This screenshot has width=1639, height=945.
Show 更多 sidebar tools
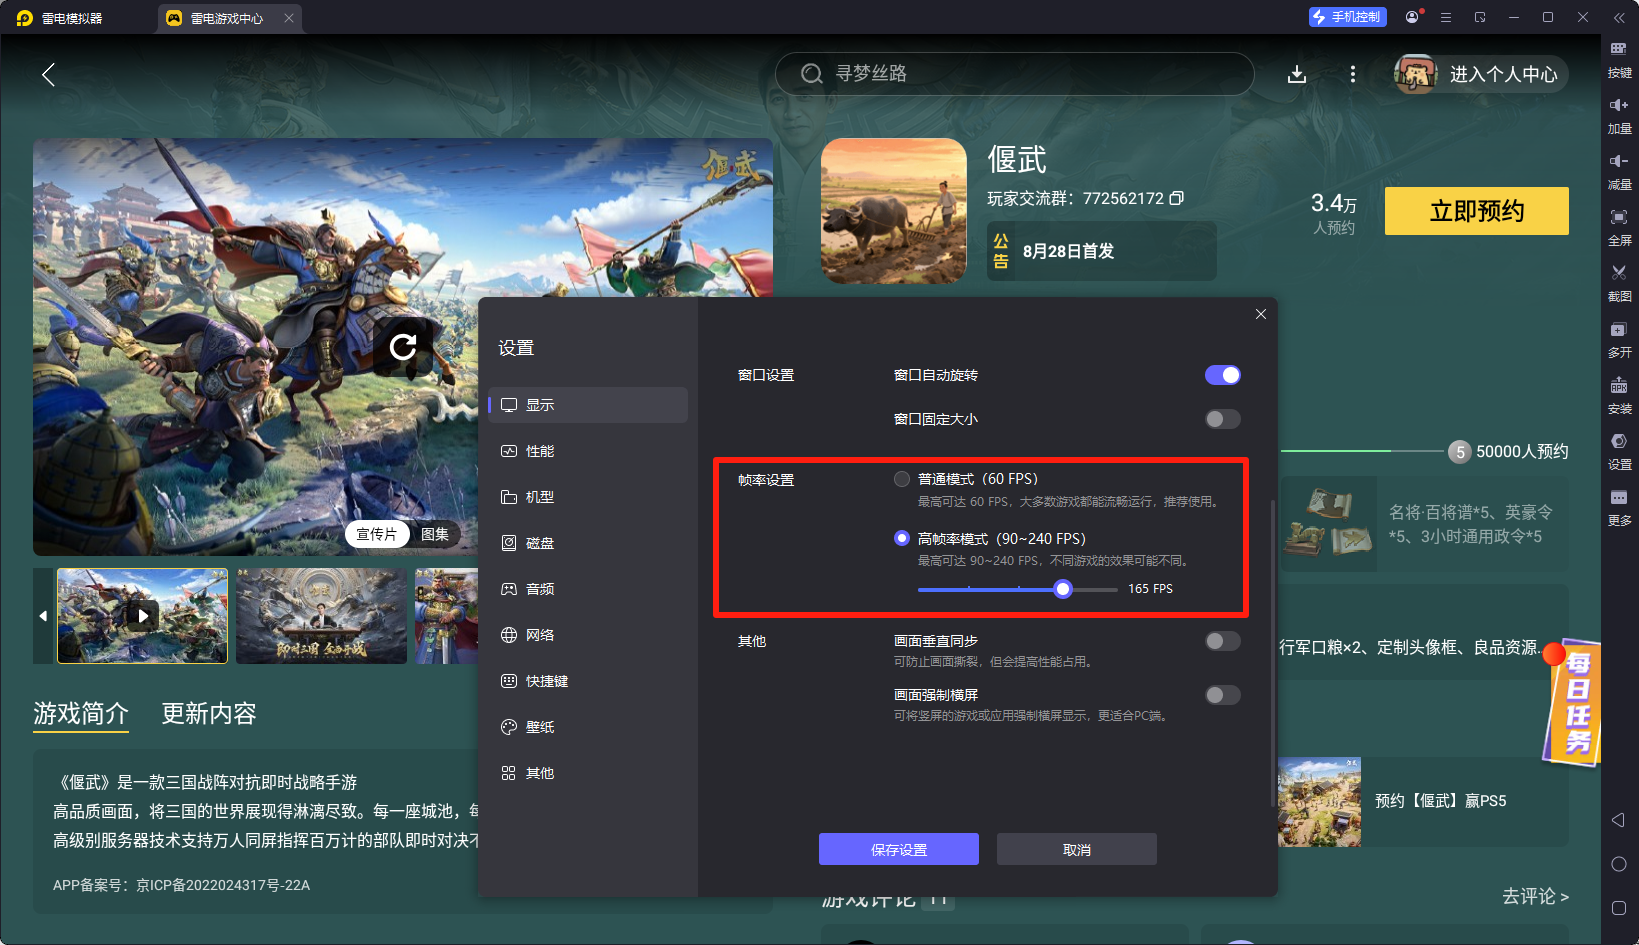[1619, 507]
